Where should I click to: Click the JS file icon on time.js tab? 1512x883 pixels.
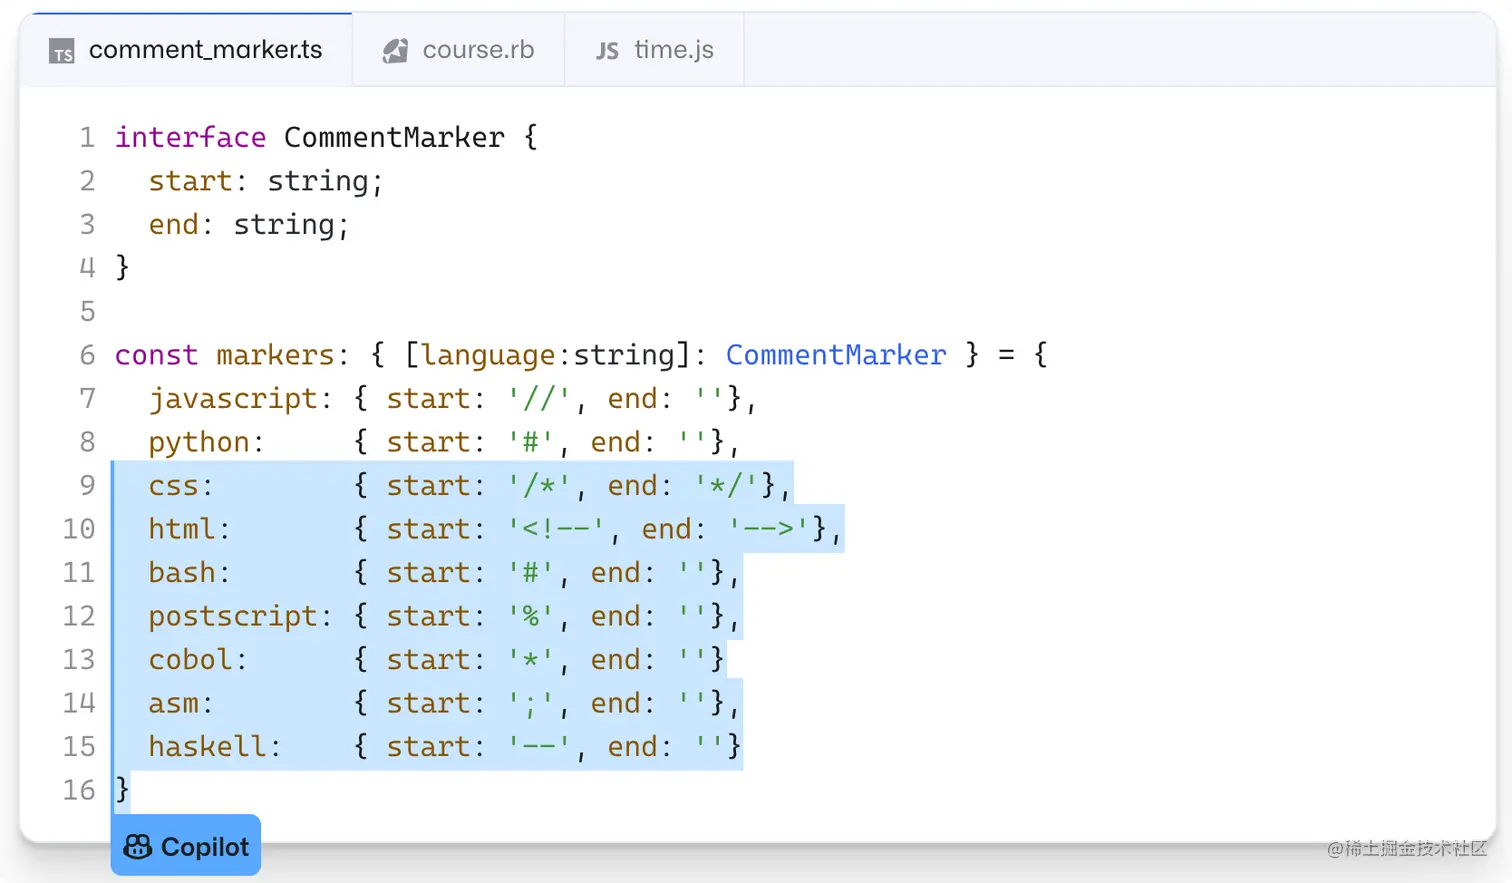(x=607, y=51)
